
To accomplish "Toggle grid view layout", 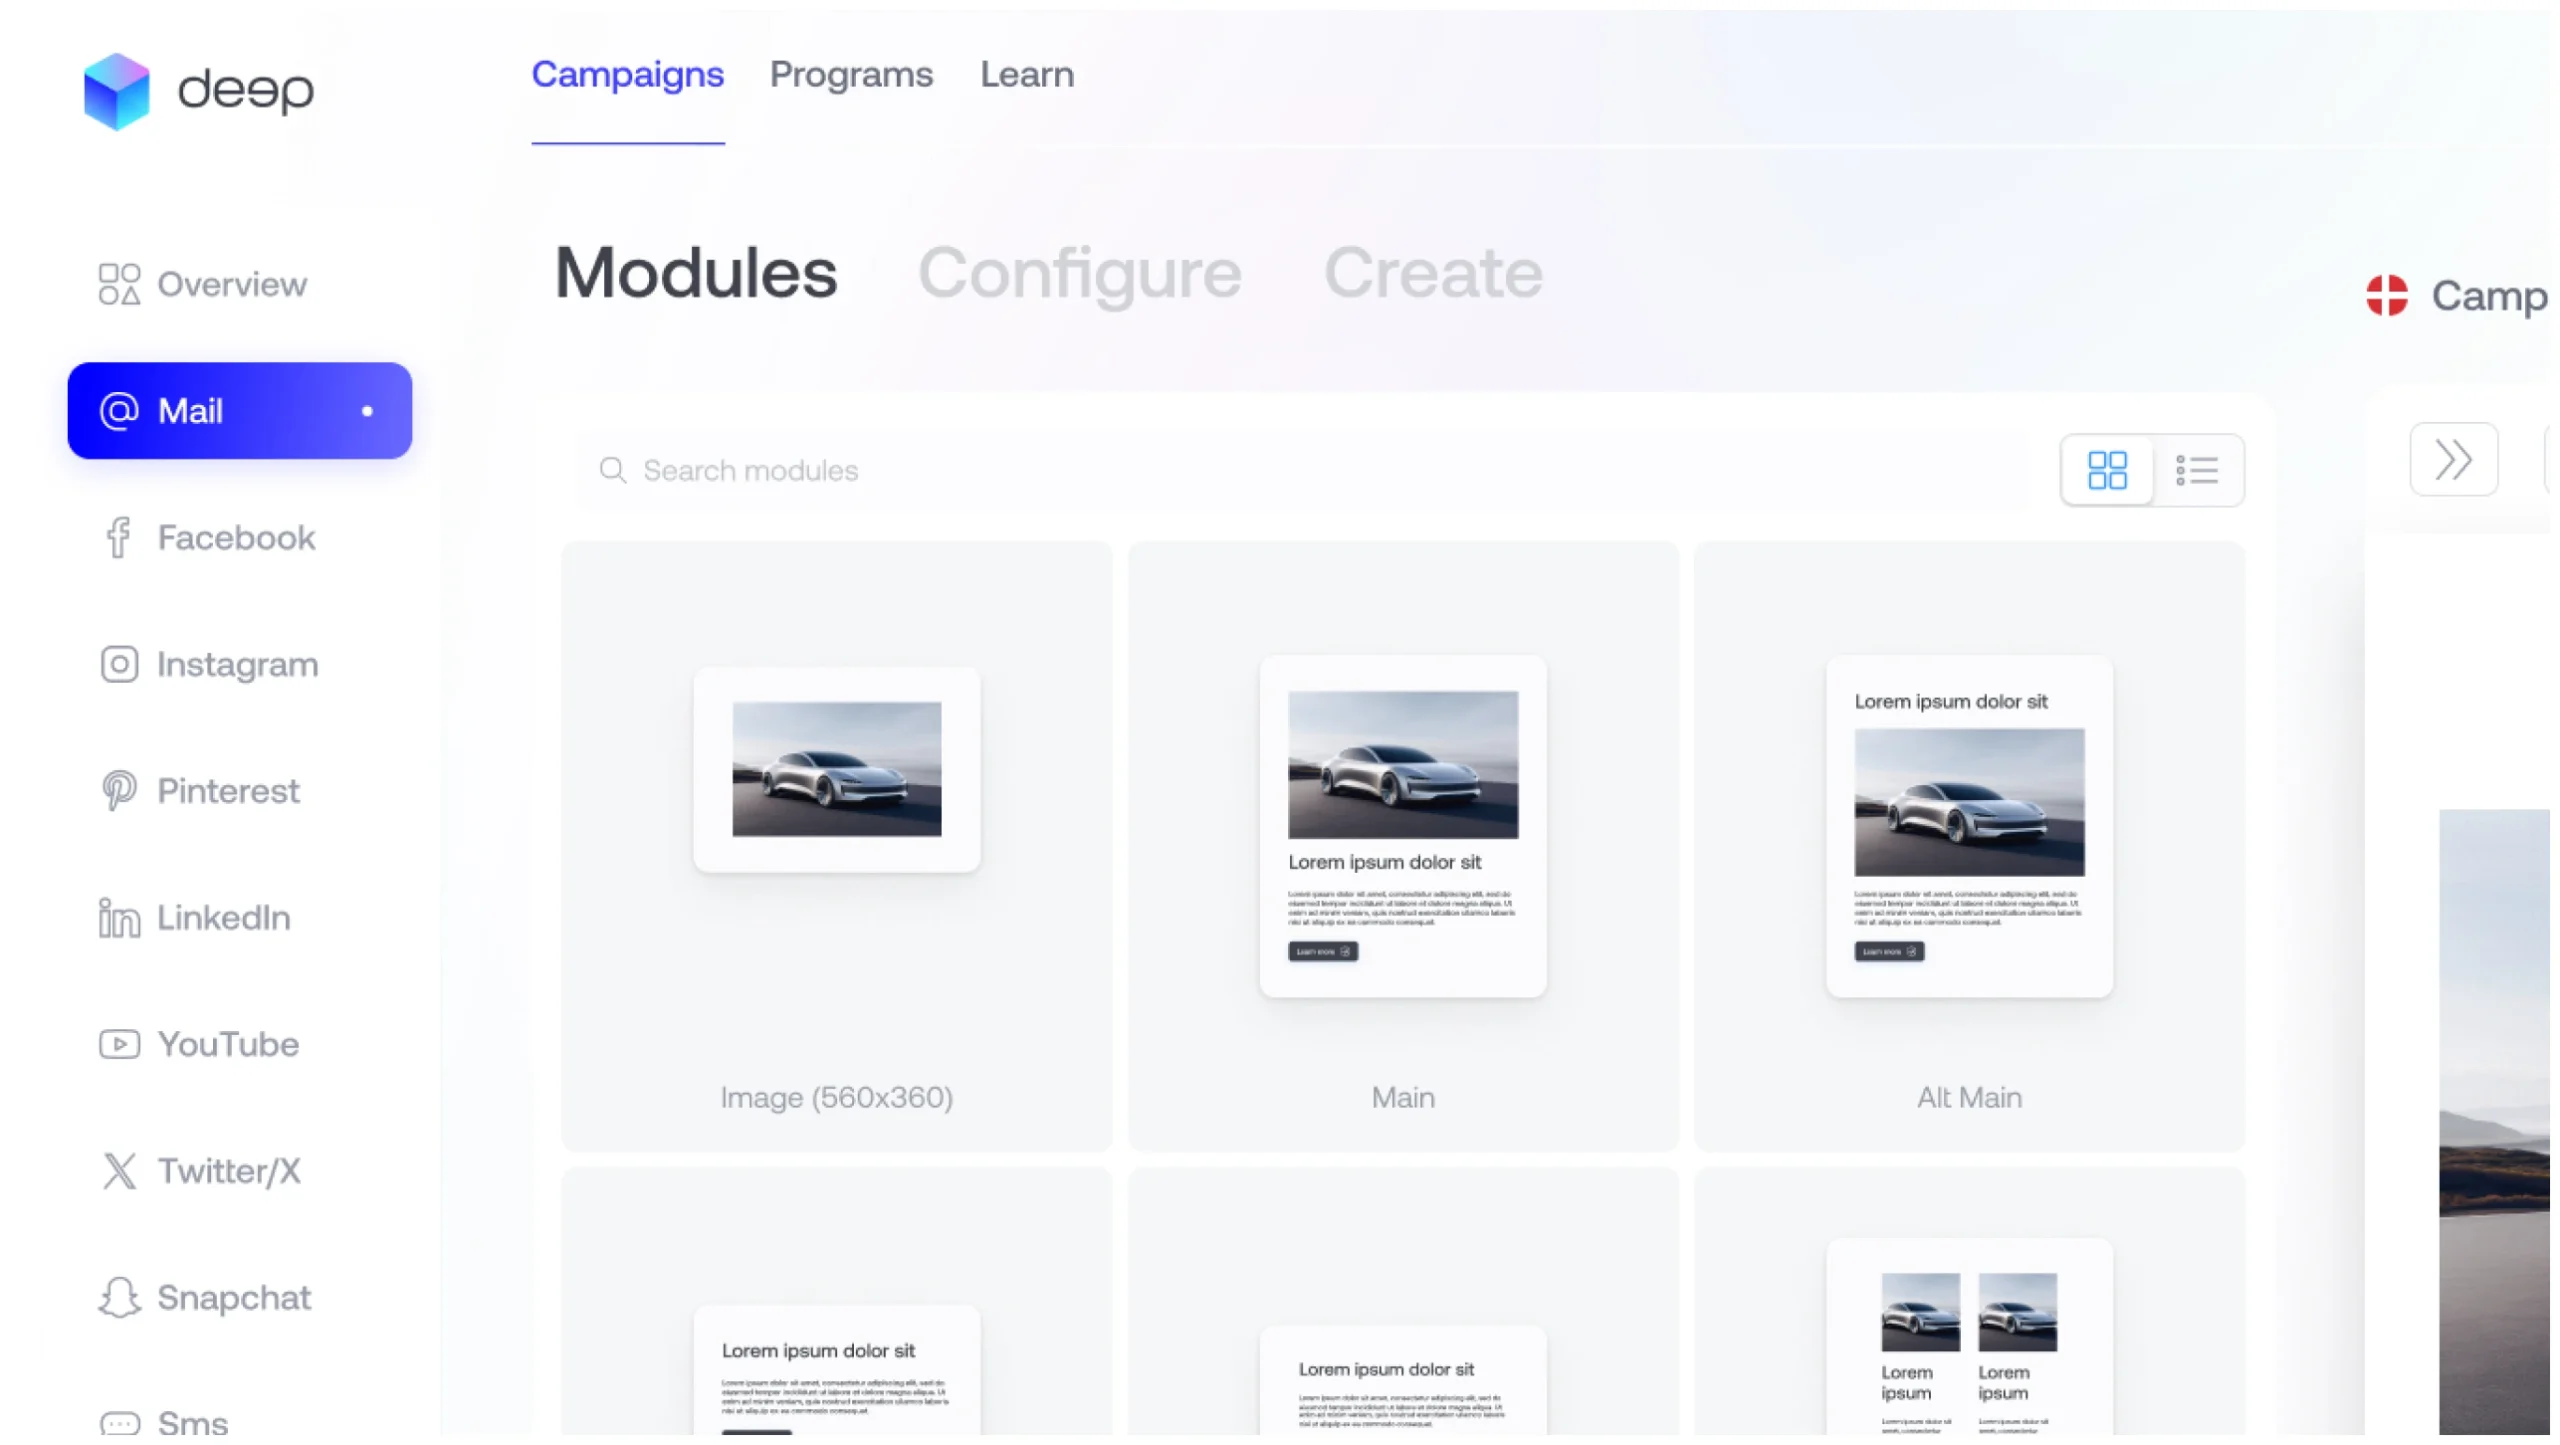I will [x=2106, y=469].
